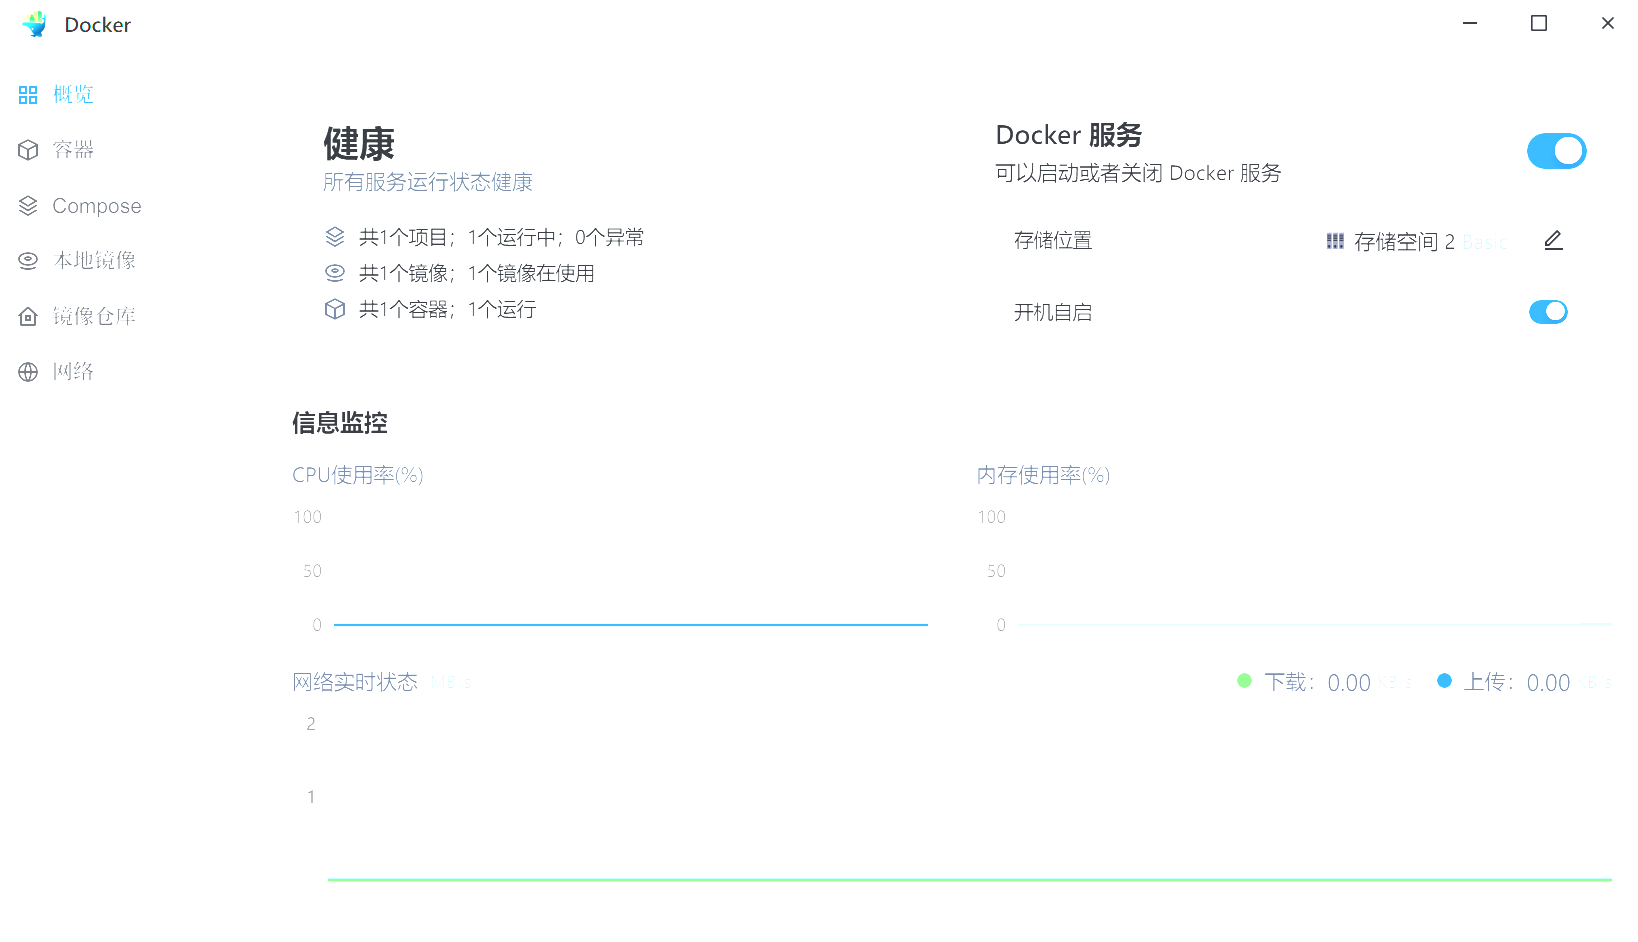Select 存储空间 2 storage location value
This screenshot has height=942, width=1638.
tap(1403, 242)
